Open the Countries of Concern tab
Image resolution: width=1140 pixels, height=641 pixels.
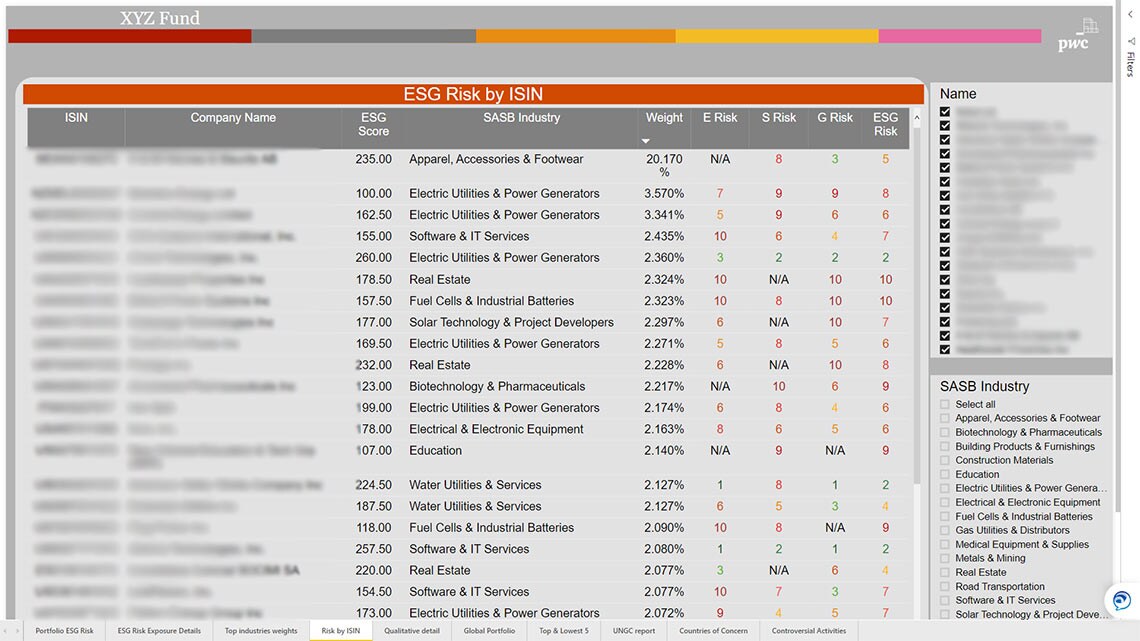[714, 631]
